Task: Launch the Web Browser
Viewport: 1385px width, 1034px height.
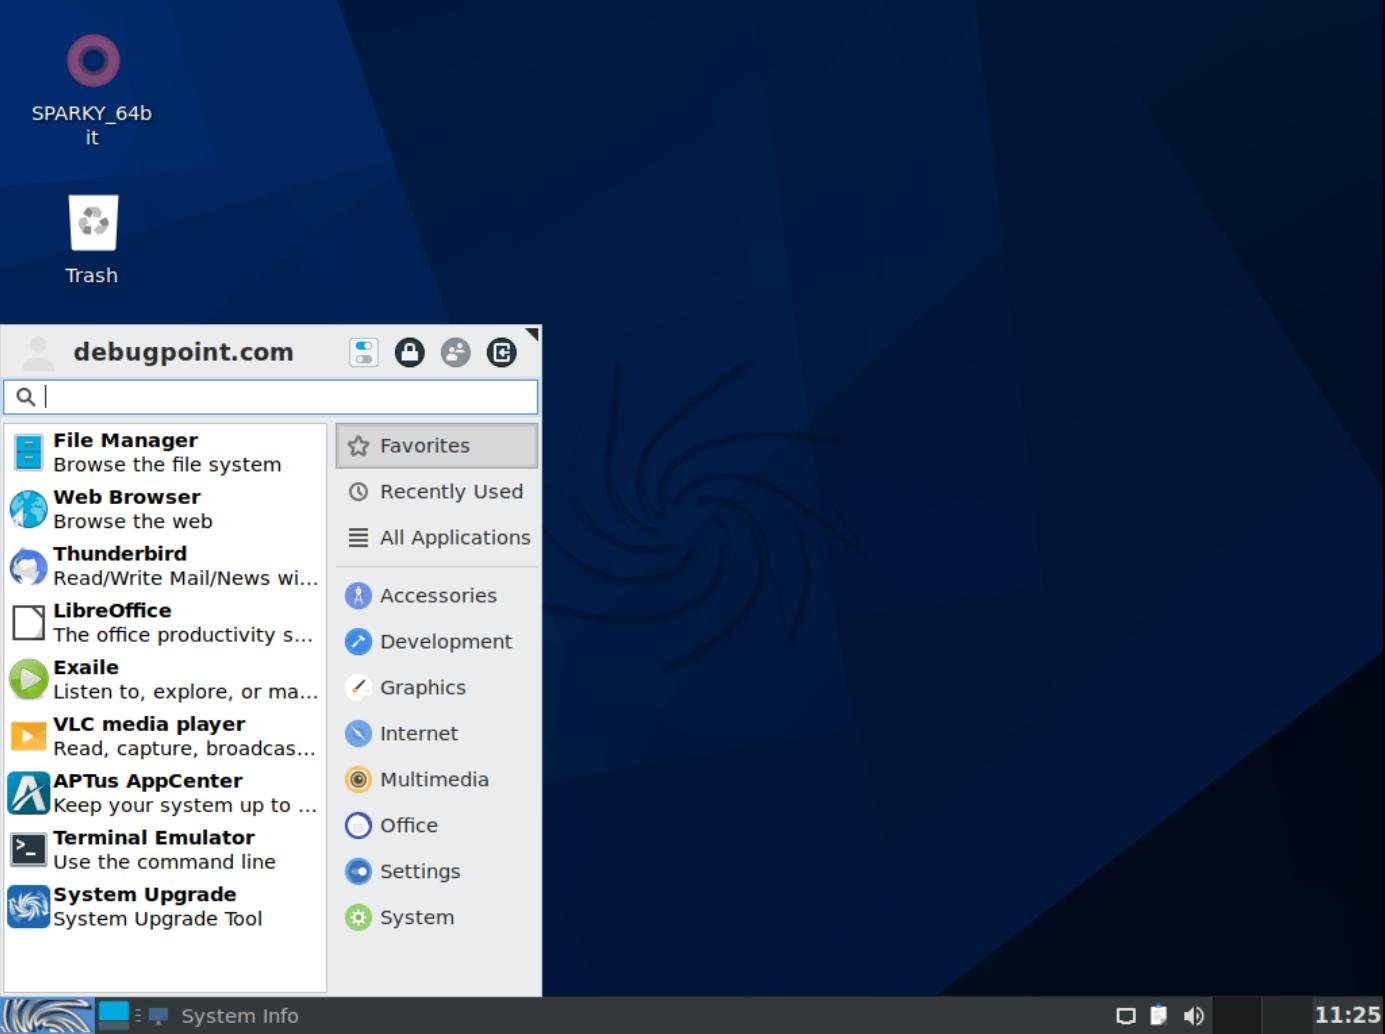Action: [x=127, y=508]
